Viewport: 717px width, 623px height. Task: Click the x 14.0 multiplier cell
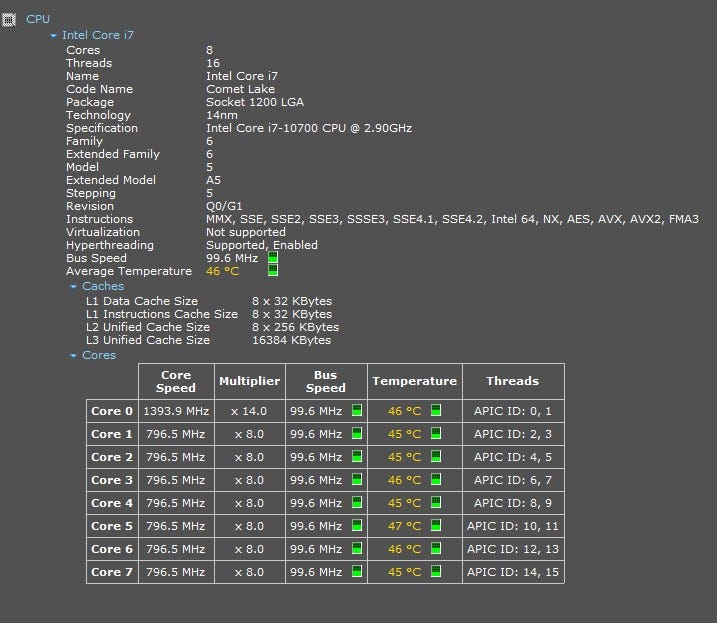(x=250, y=411)
